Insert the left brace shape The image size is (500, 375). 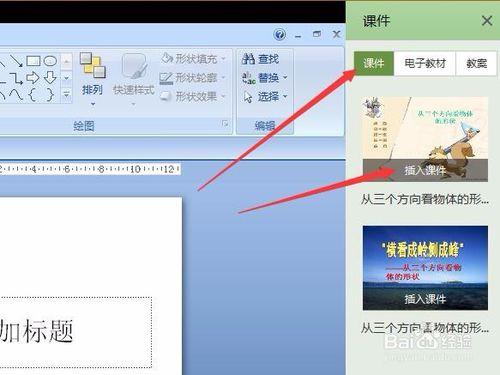click(32, 95)
